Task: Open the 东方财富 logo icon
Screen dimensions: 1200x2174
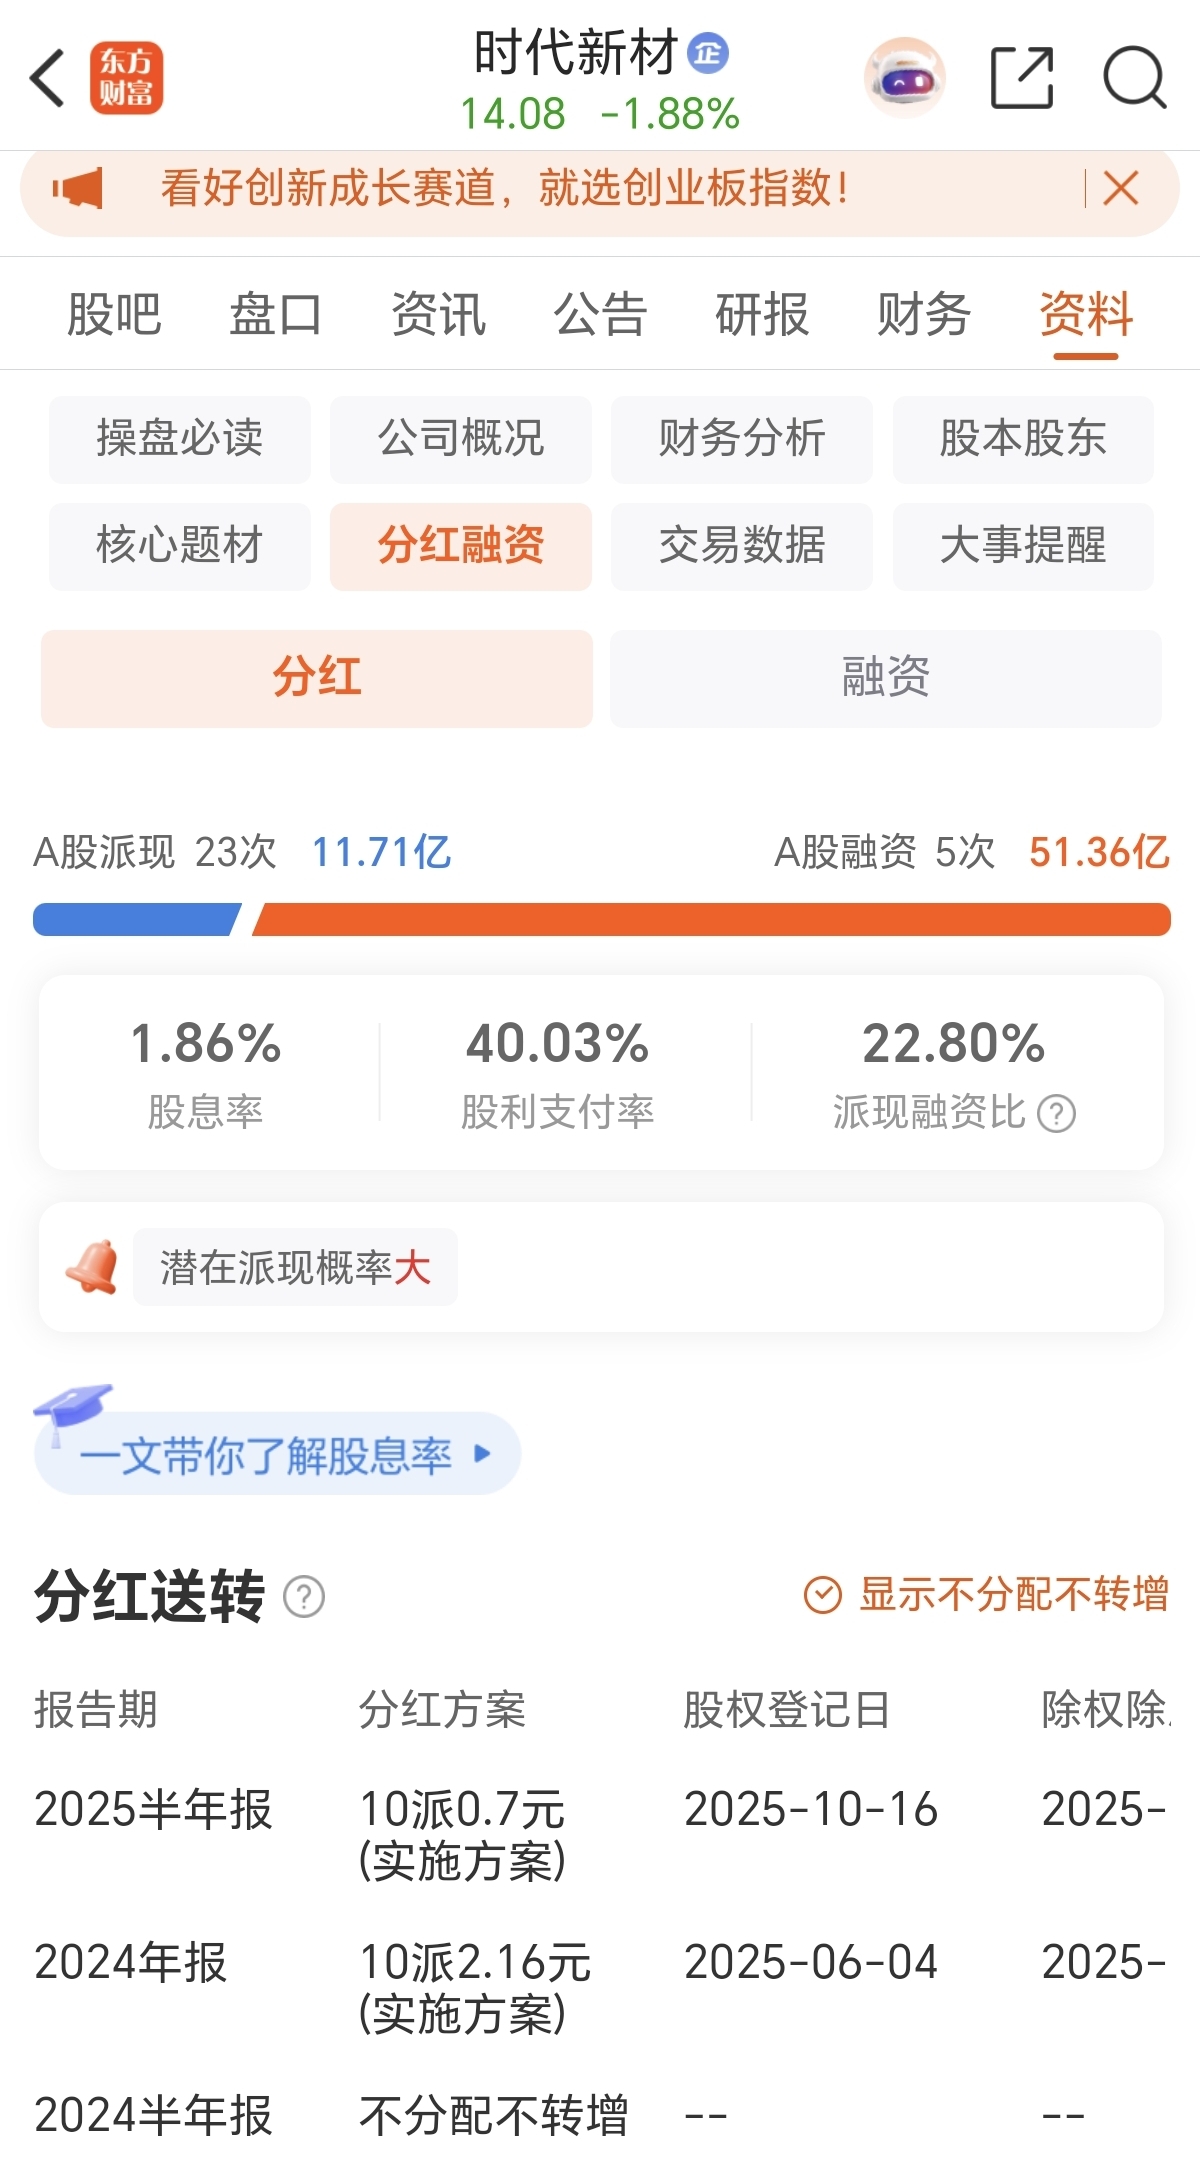Action: (x=126, y=78)
